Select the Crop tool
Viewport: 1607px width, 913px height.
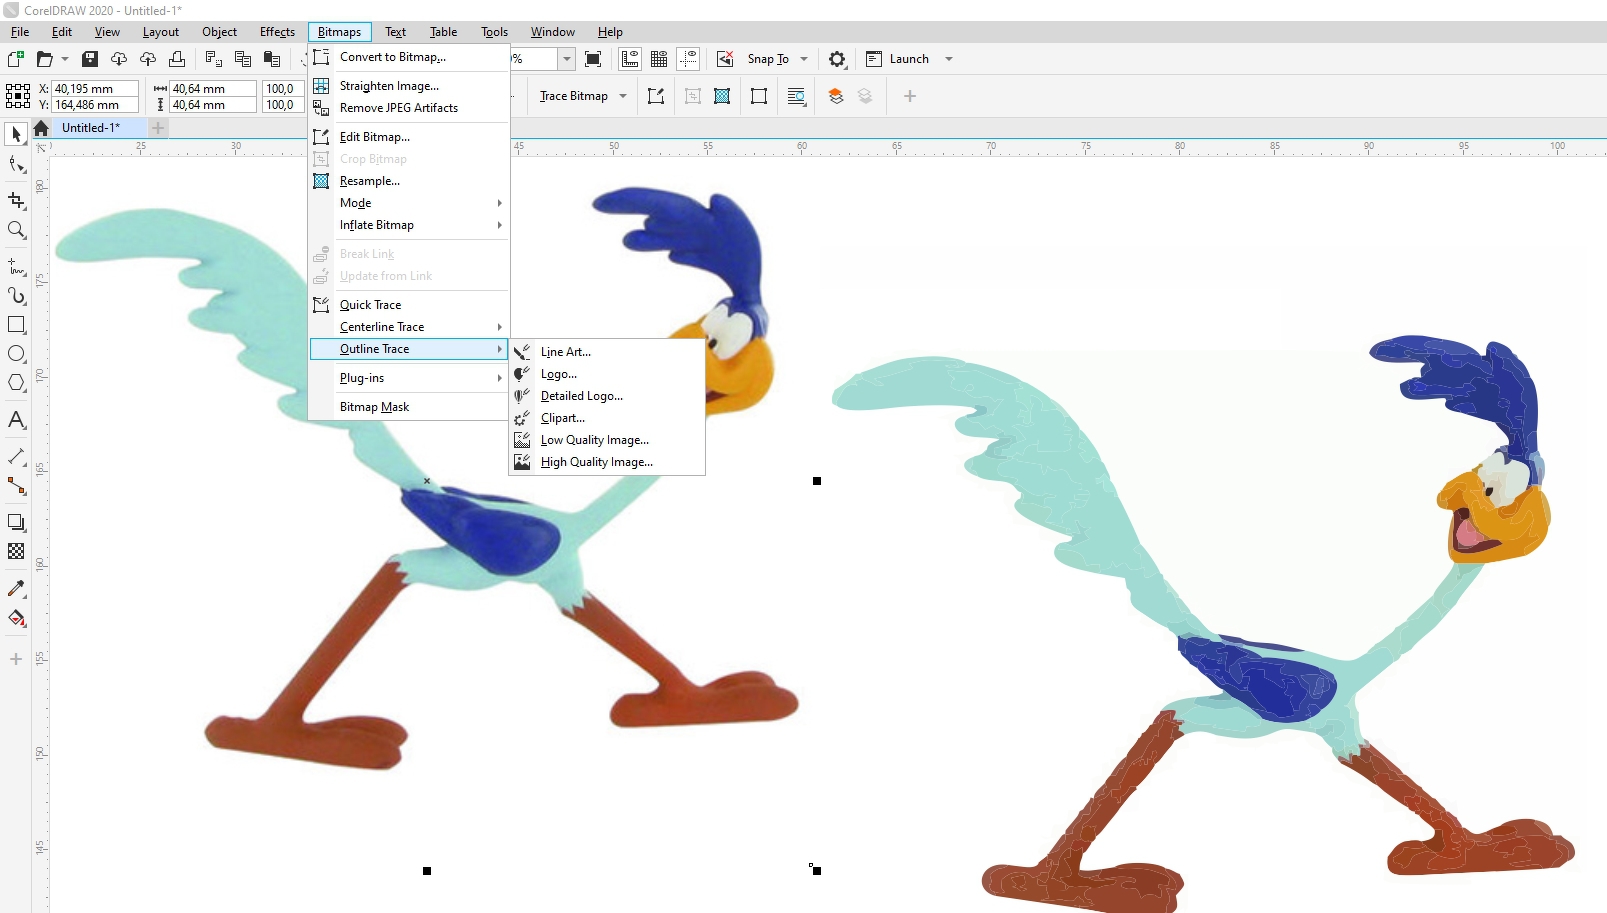pyautogui.click(x=16, y=201)
